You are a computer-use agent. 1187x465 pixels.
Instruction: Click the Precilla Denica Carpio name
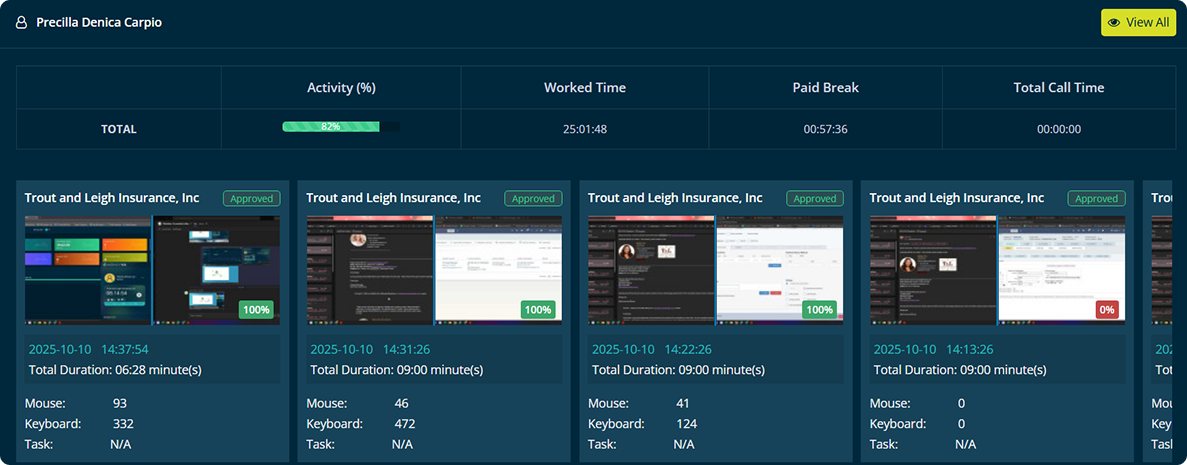click(99, 23)
